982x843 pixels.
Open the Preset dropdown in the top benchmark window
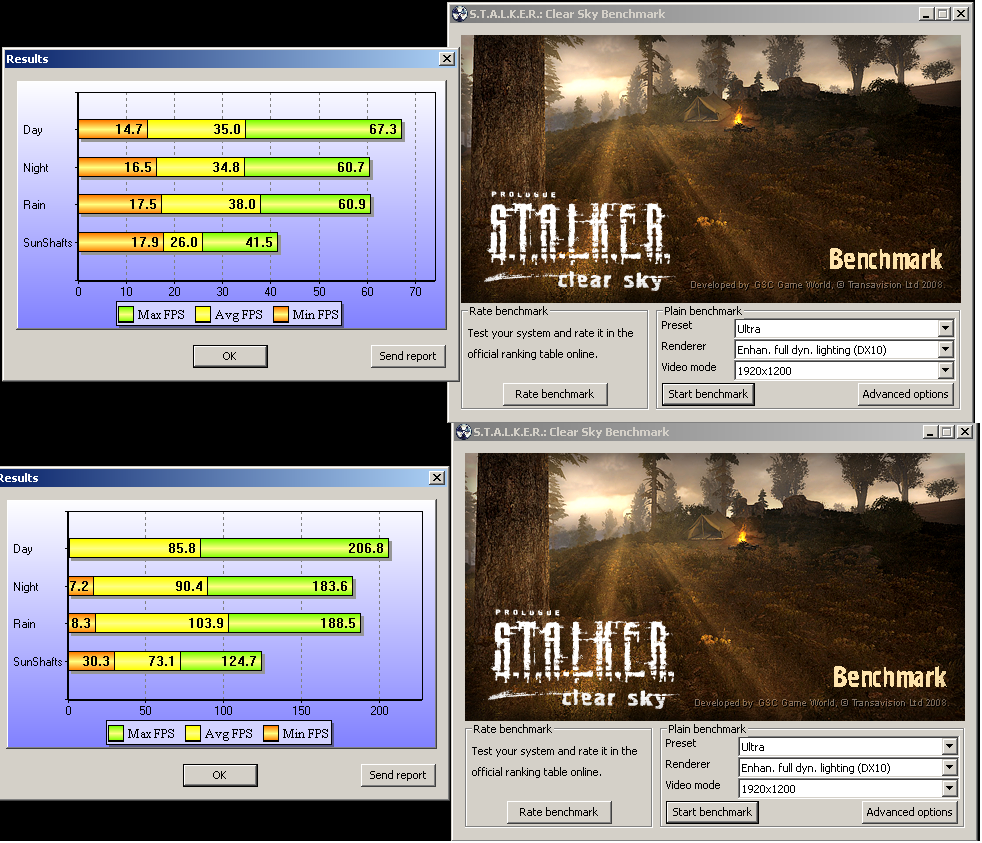(946, 328)
